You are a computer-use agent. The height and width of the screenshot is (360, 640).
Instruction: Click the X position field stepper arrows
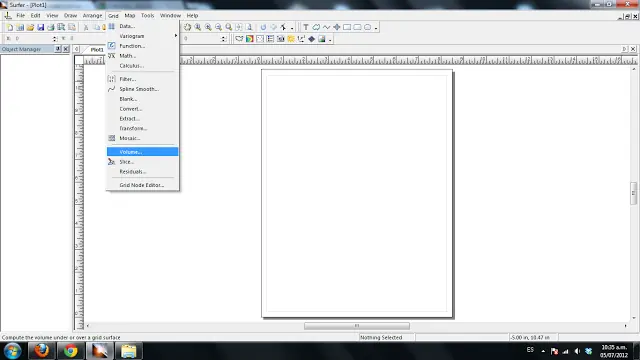coord(55,39)
